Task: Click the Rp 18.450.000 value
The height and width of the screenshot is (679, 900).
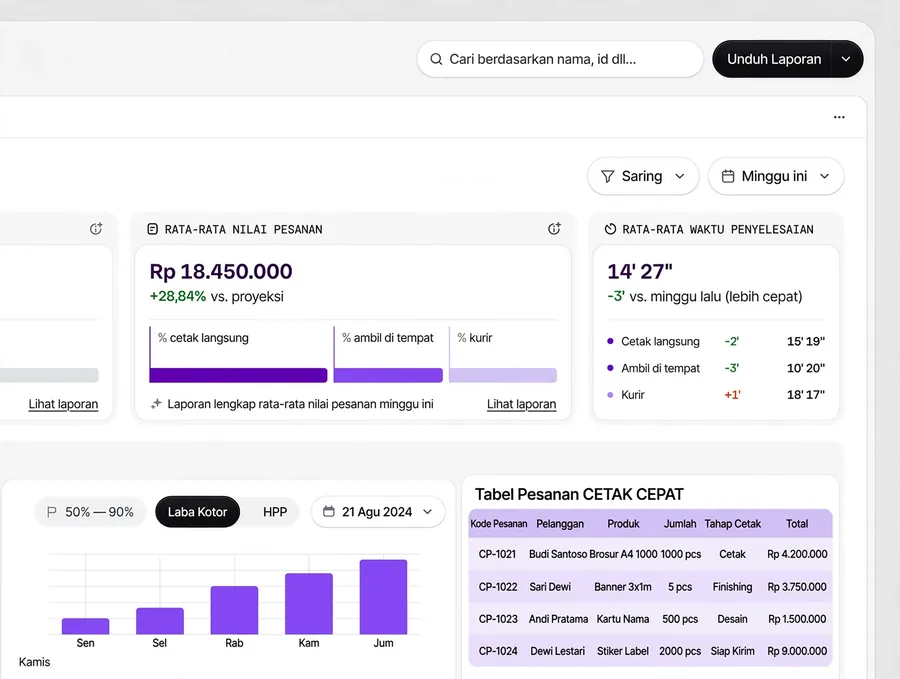Action: point(221,271)
